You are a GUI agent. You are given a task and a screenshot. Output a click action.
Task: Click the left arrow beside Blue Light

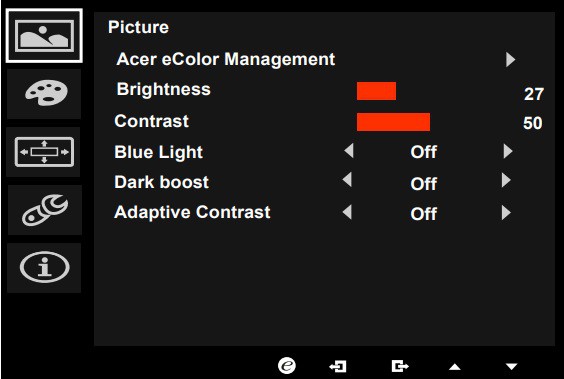tap(349, 151)
